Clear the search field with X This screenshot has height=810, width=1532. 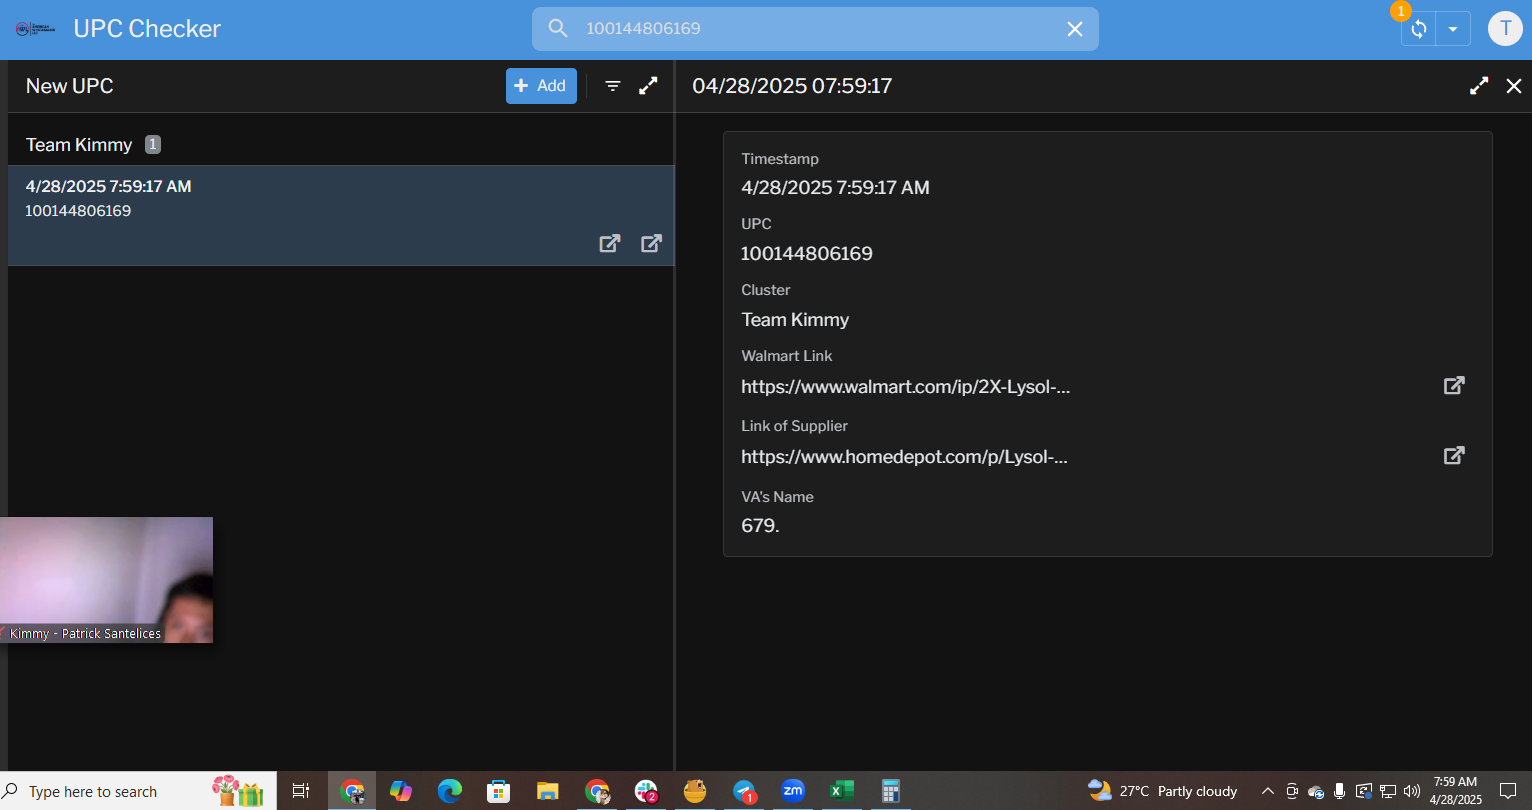[1075, 29]
